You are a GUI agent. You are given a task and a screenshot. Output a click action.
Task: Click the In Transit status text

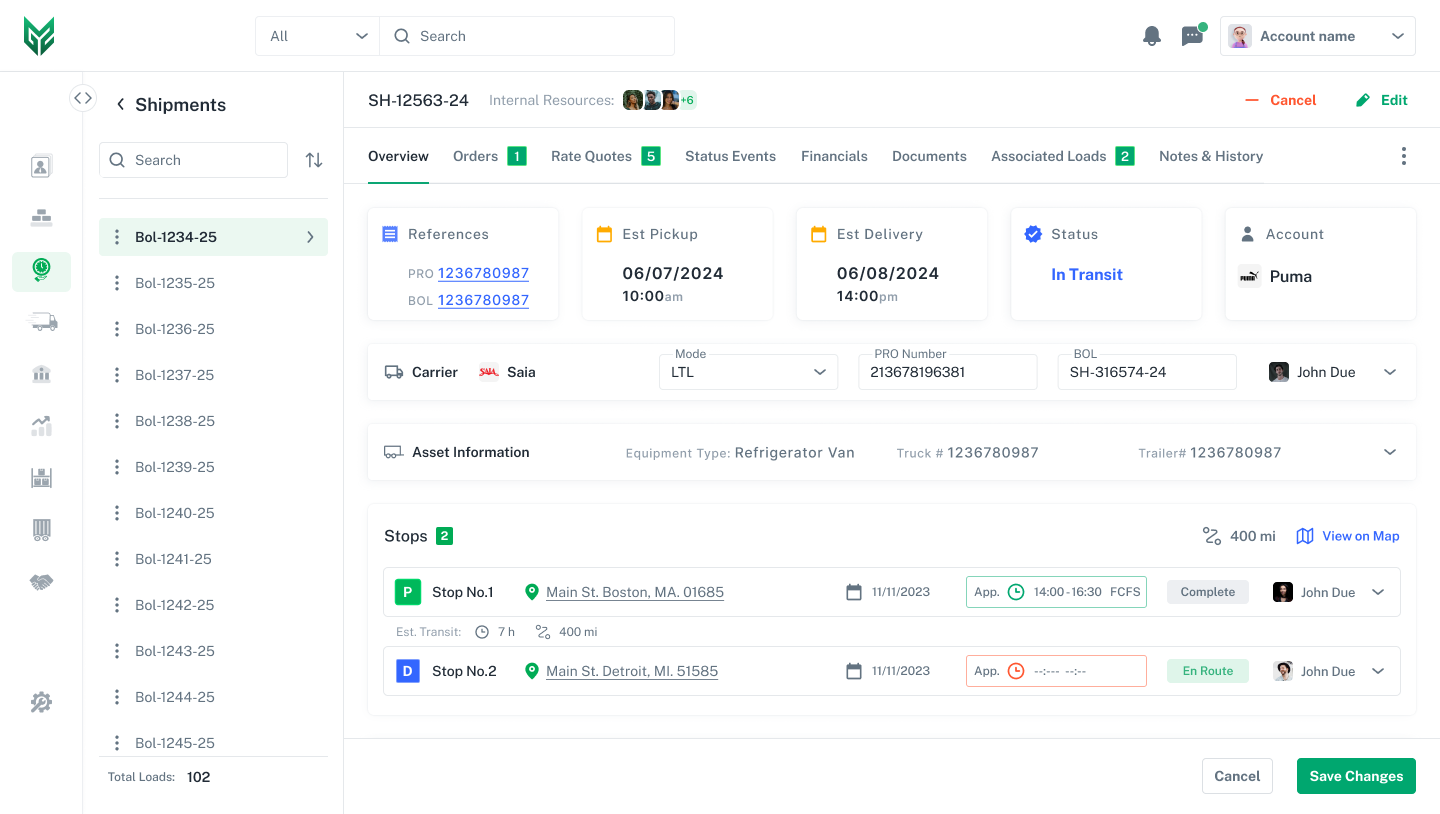pos(1087,274)
